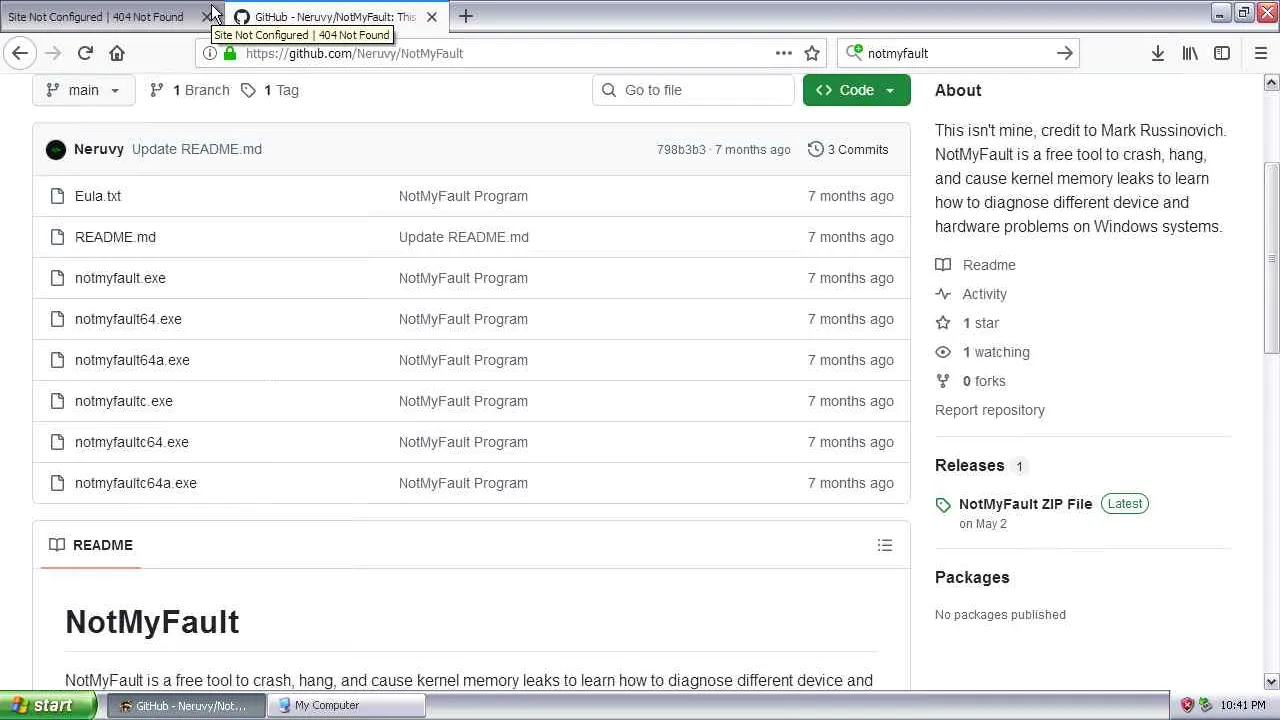Open commit hash 798b3b3
The width and height of the screenshot is (1280, 720).
tap(681, 150)
